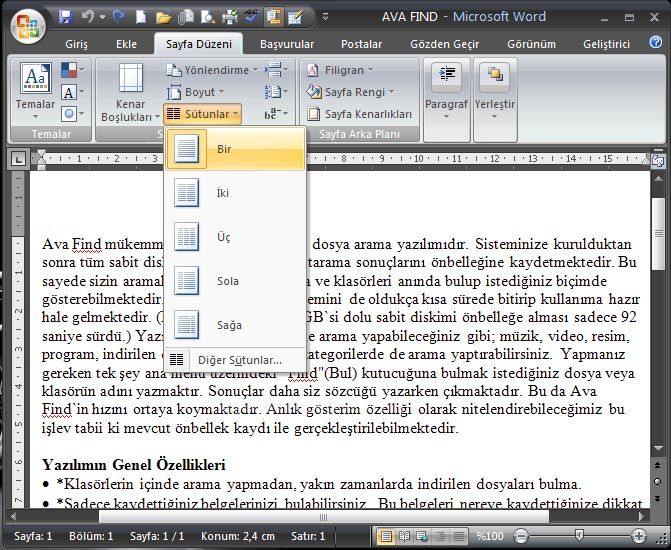Select the Üç three-column layout

click(x=235, y=237)
